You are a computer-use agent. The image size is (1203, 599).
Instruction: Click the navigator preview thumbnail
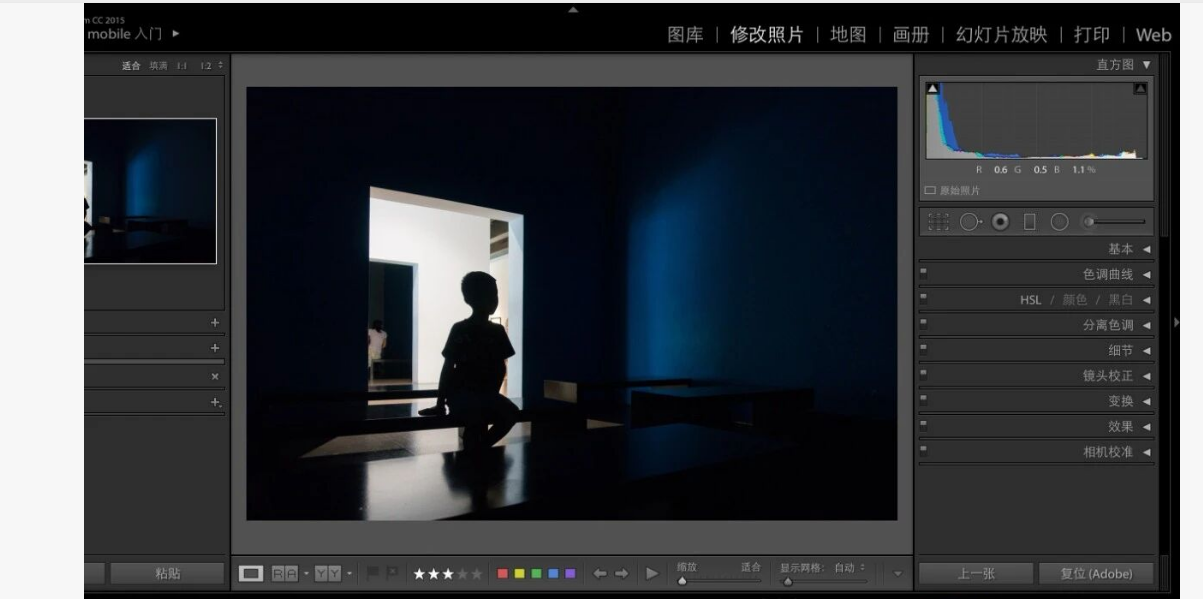coord(150,191)
